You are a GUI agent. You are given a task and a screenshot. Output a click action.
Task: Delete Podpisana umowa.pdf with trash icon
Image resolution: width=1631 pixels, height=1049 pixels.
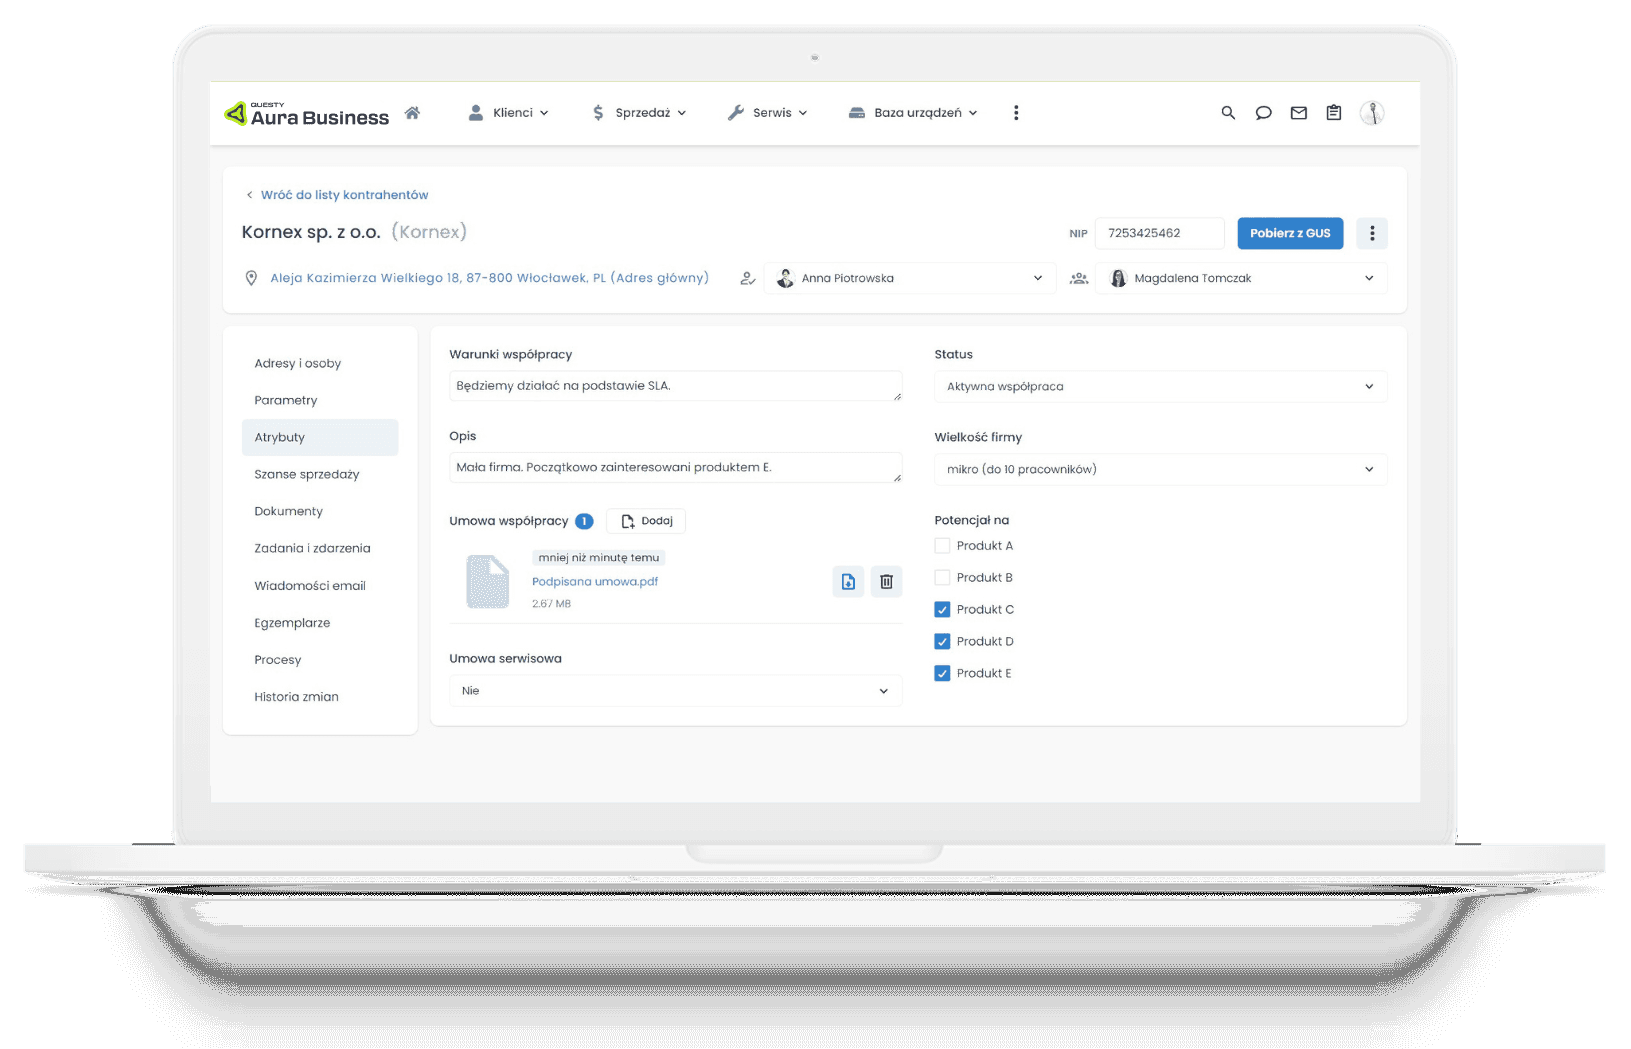click(x=886, y=582)
